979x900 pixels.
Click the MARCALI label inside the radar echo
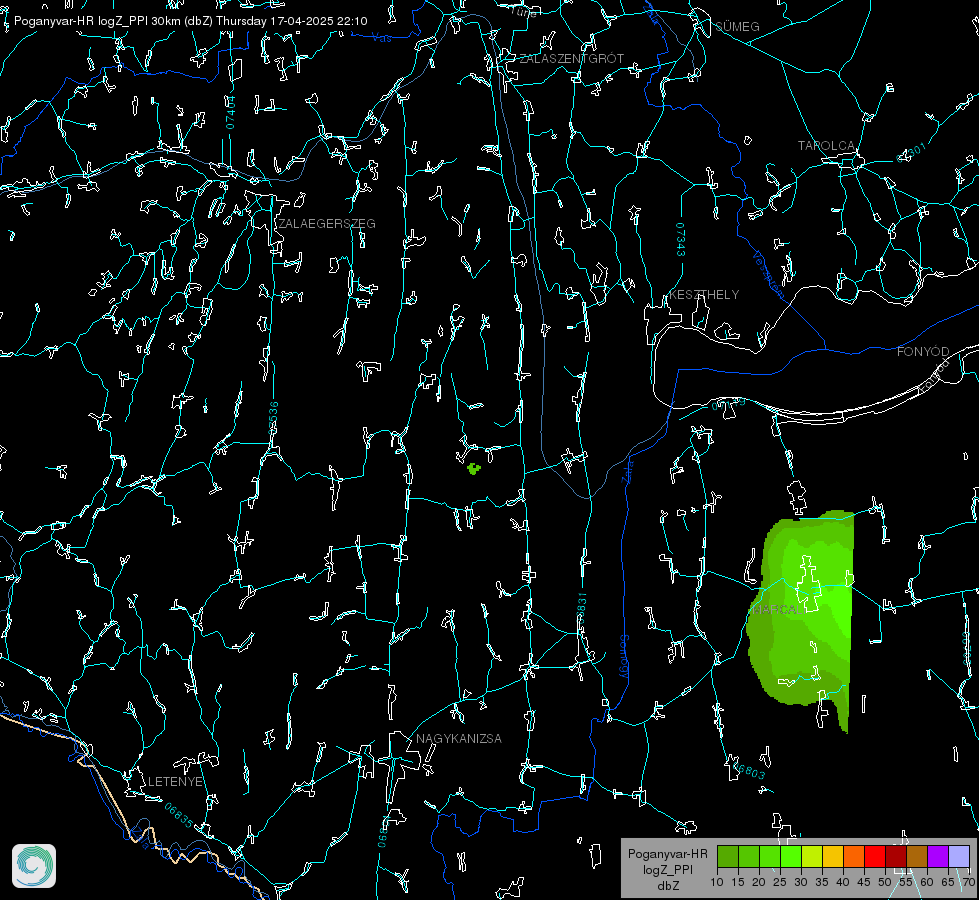point(777,610)
